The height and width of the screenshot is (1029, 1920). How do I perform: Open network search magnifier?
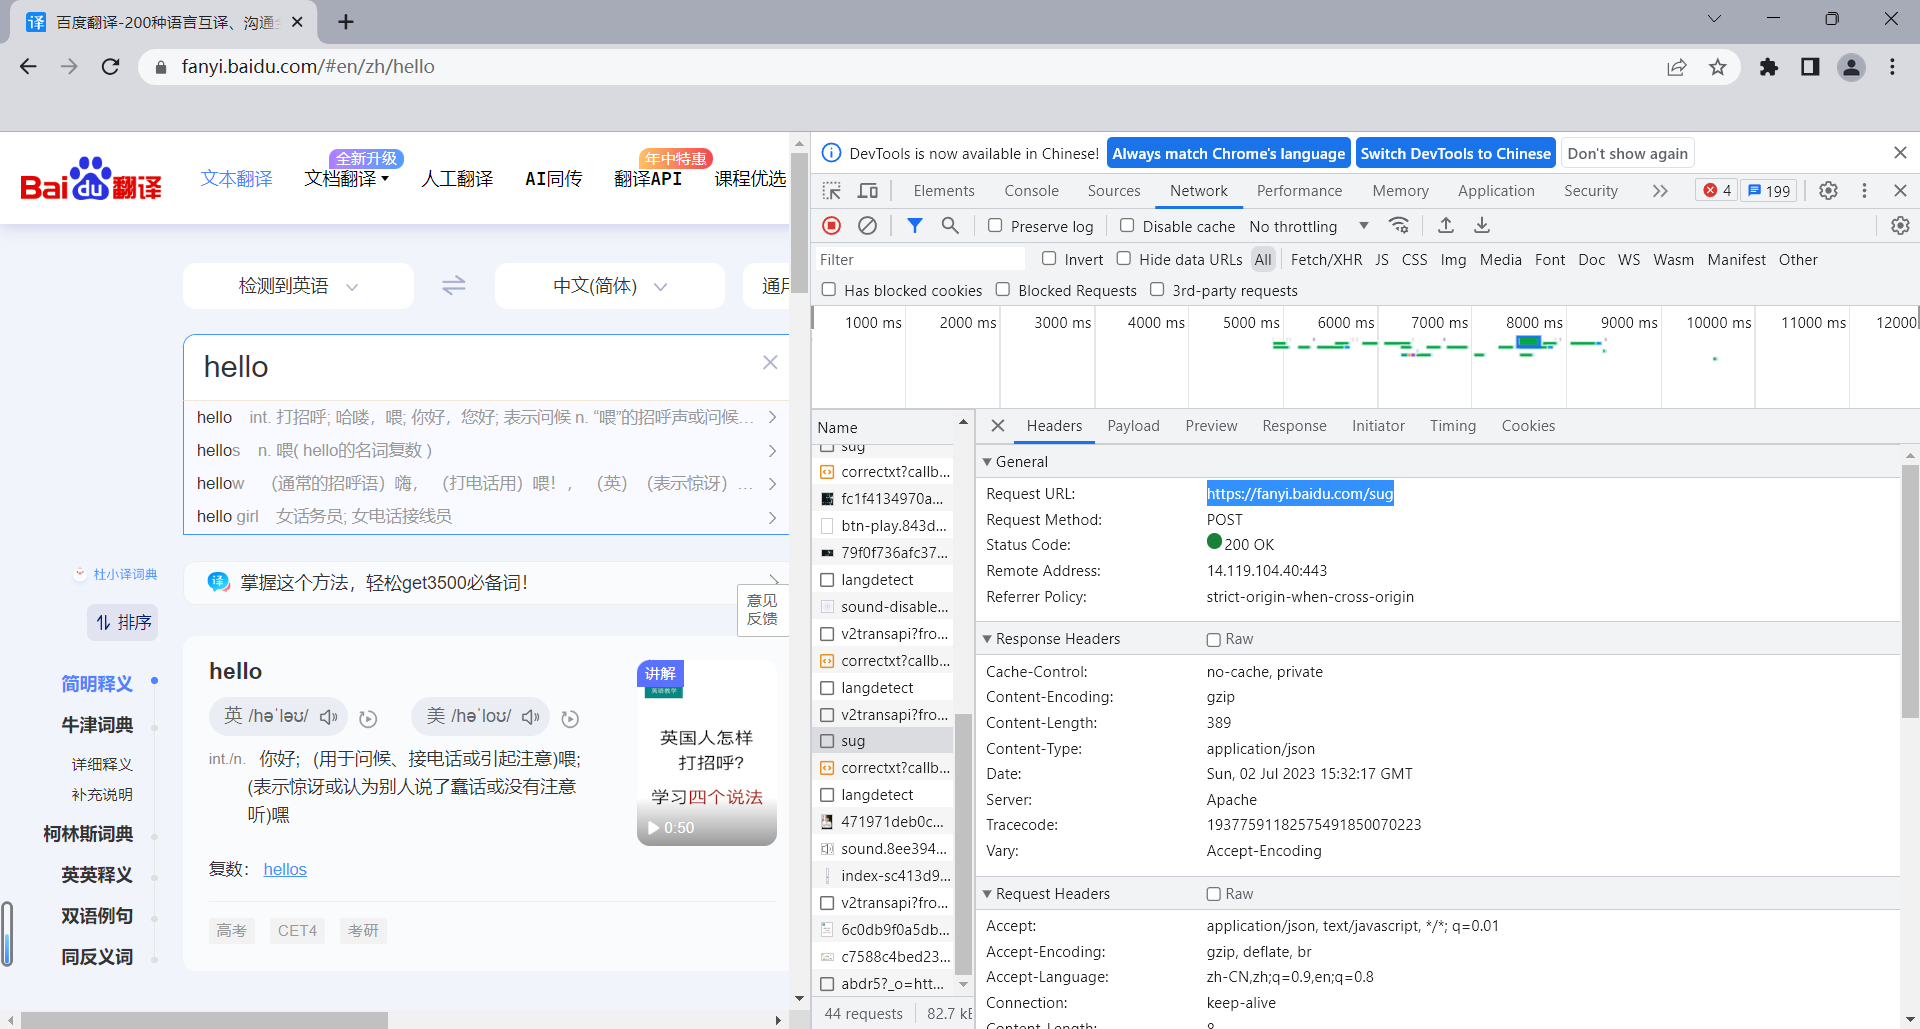950,226
